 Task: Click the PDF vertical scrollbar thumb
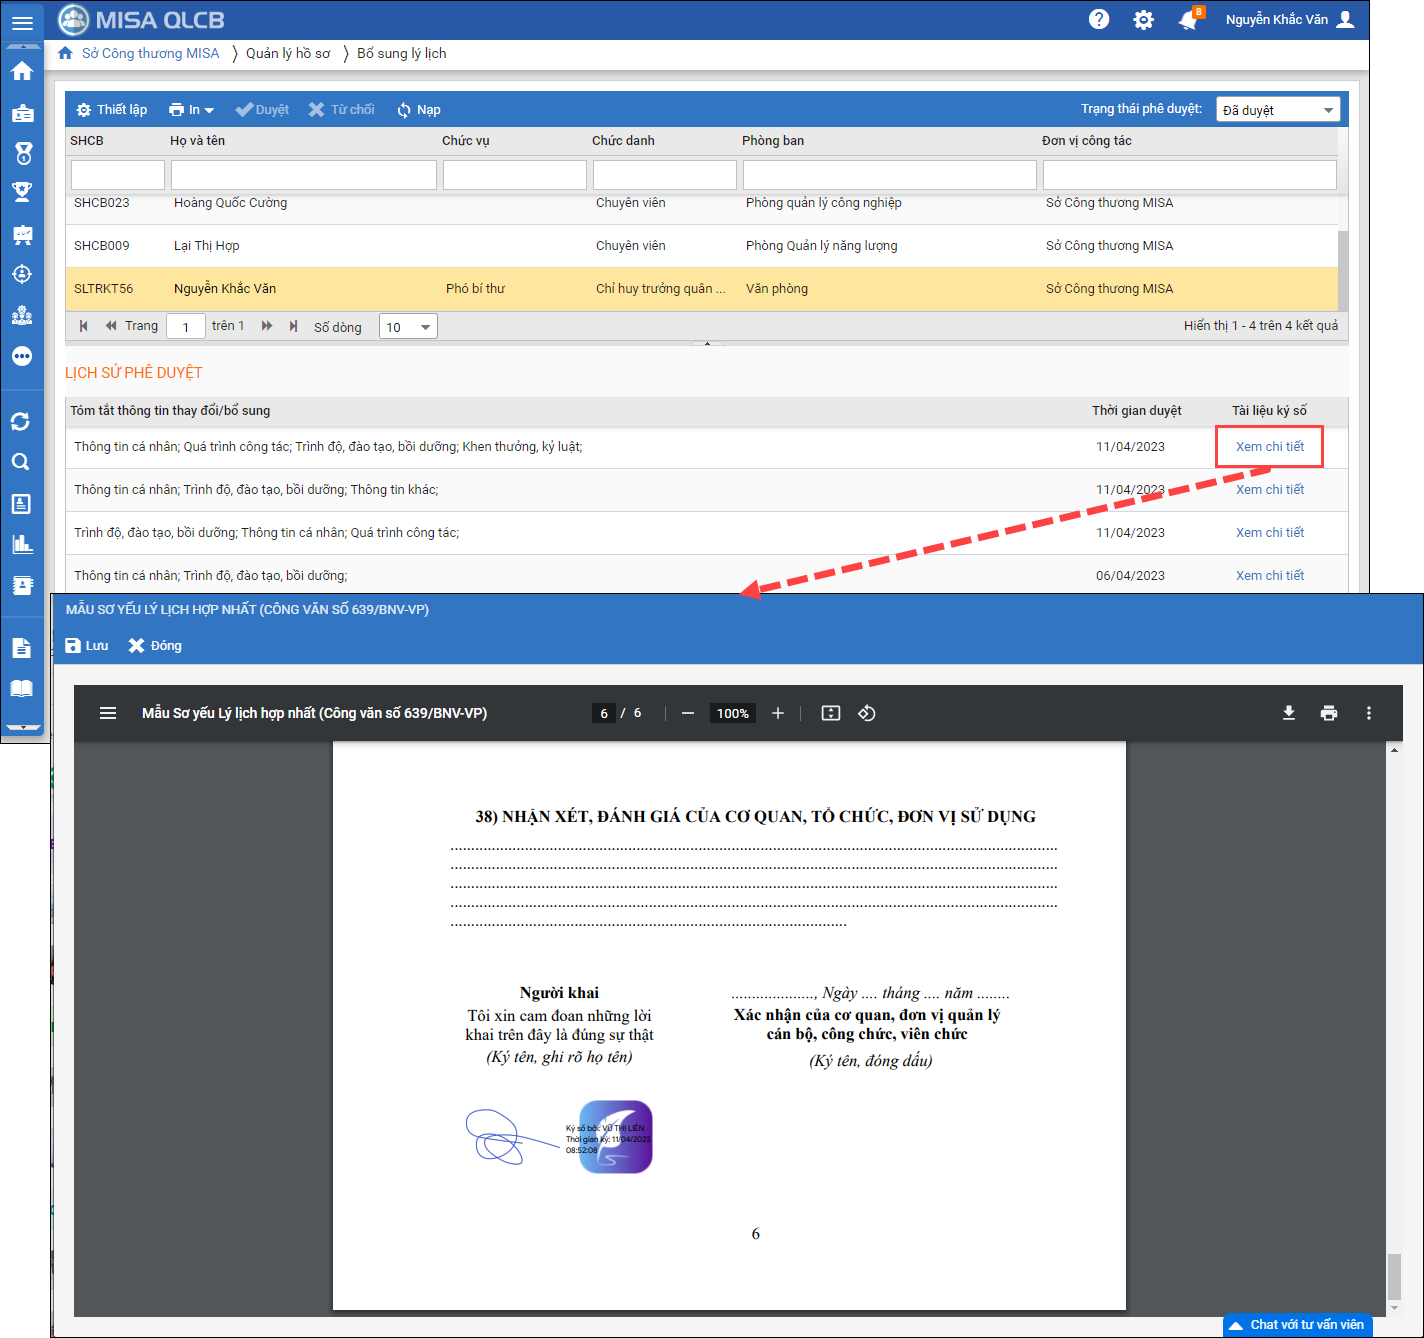pos(1394,1276)
